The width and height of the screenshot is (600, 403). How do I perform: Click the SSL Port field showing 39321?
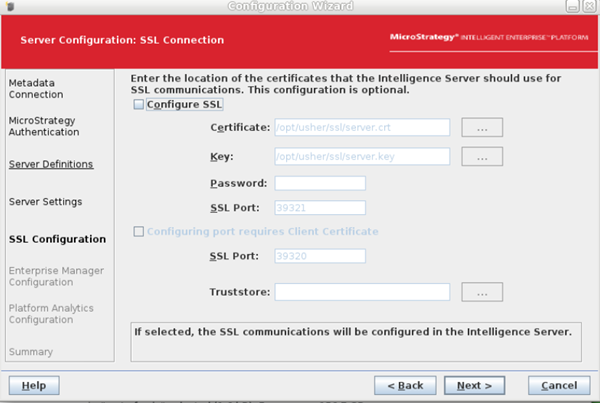click(x=320, y=208)
